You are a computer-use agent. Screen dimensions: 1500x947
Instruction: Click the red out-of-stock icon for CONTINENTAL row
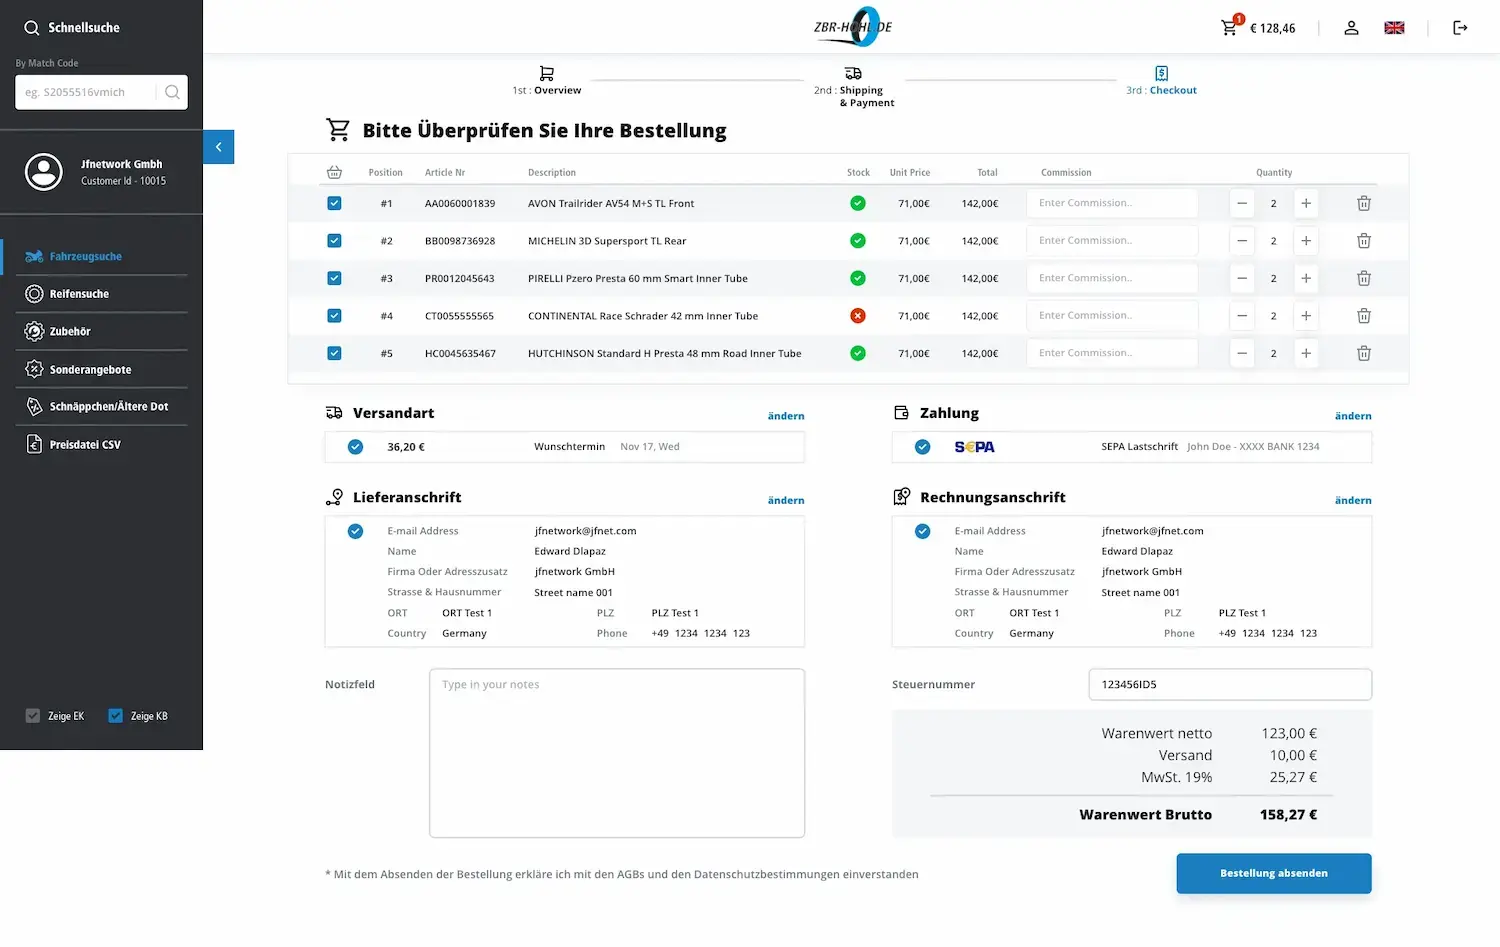point(857,316)
